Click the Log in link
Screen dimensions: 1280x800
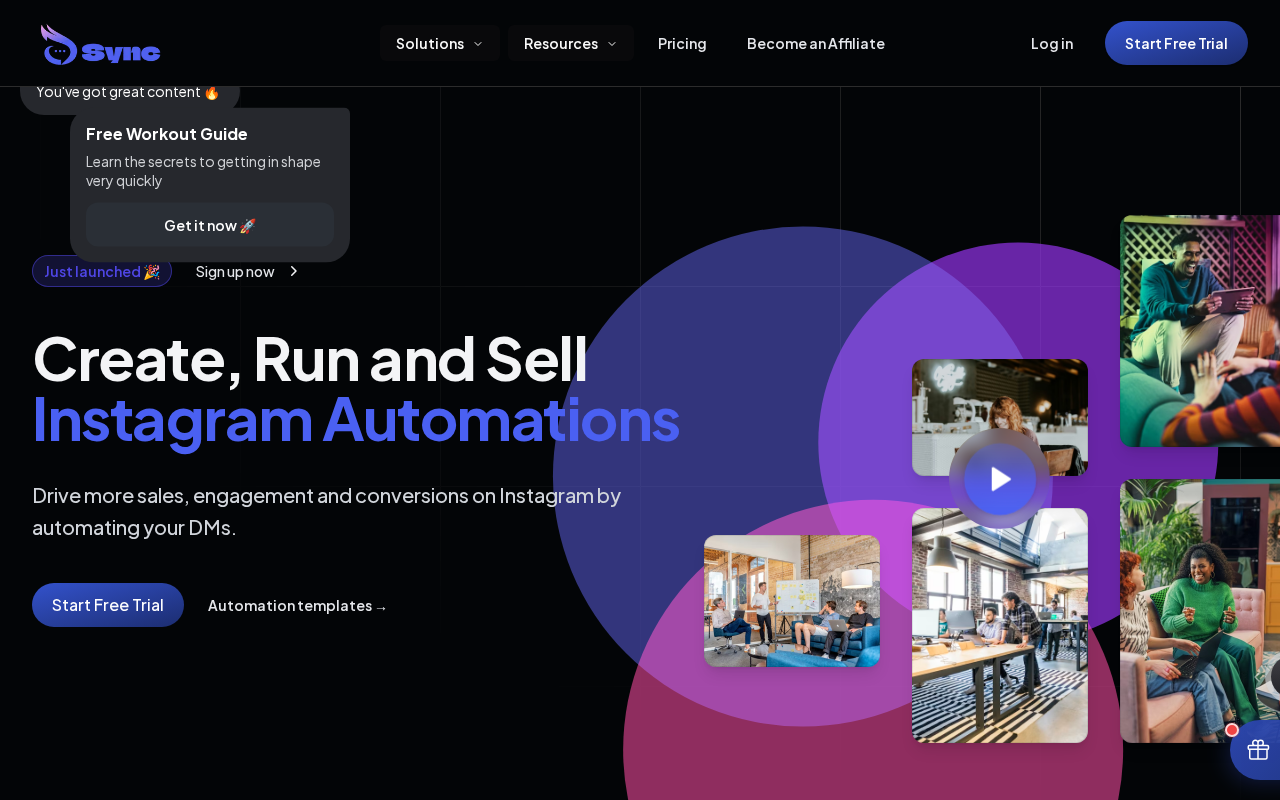[1052, 43]
